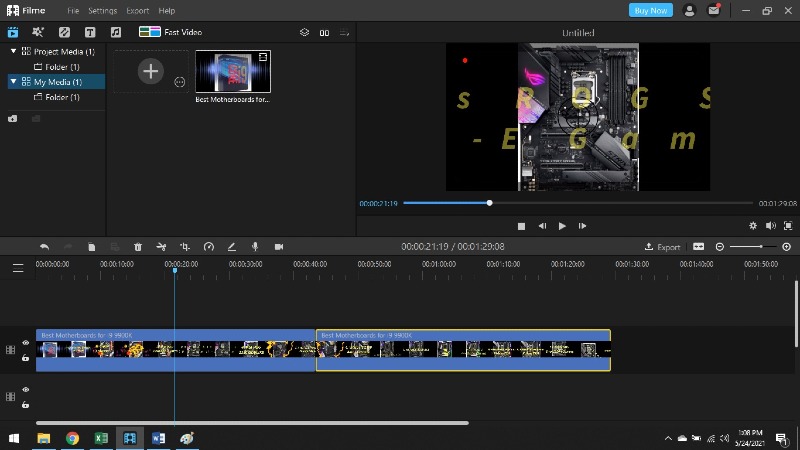This screenshot has width=800, height=450.
Task: Click the fit timeline to window icon
Action: coord(698,247)
